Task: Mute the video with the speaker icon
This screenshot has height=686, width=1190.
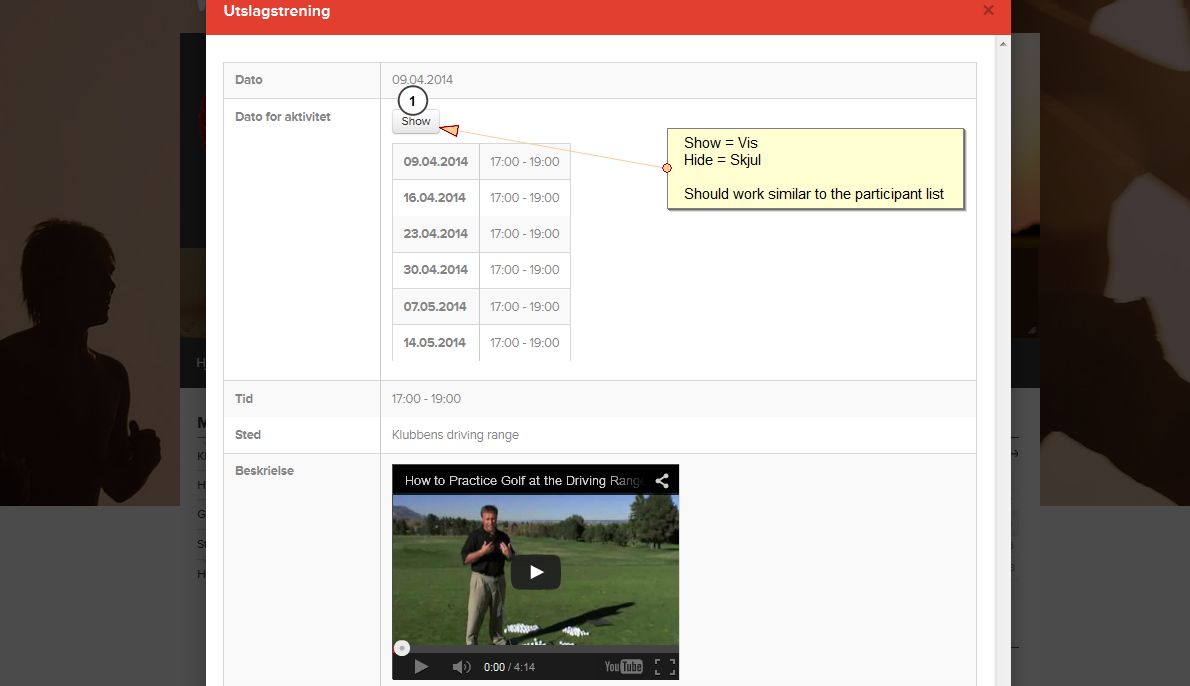Action: click(461, 667)
